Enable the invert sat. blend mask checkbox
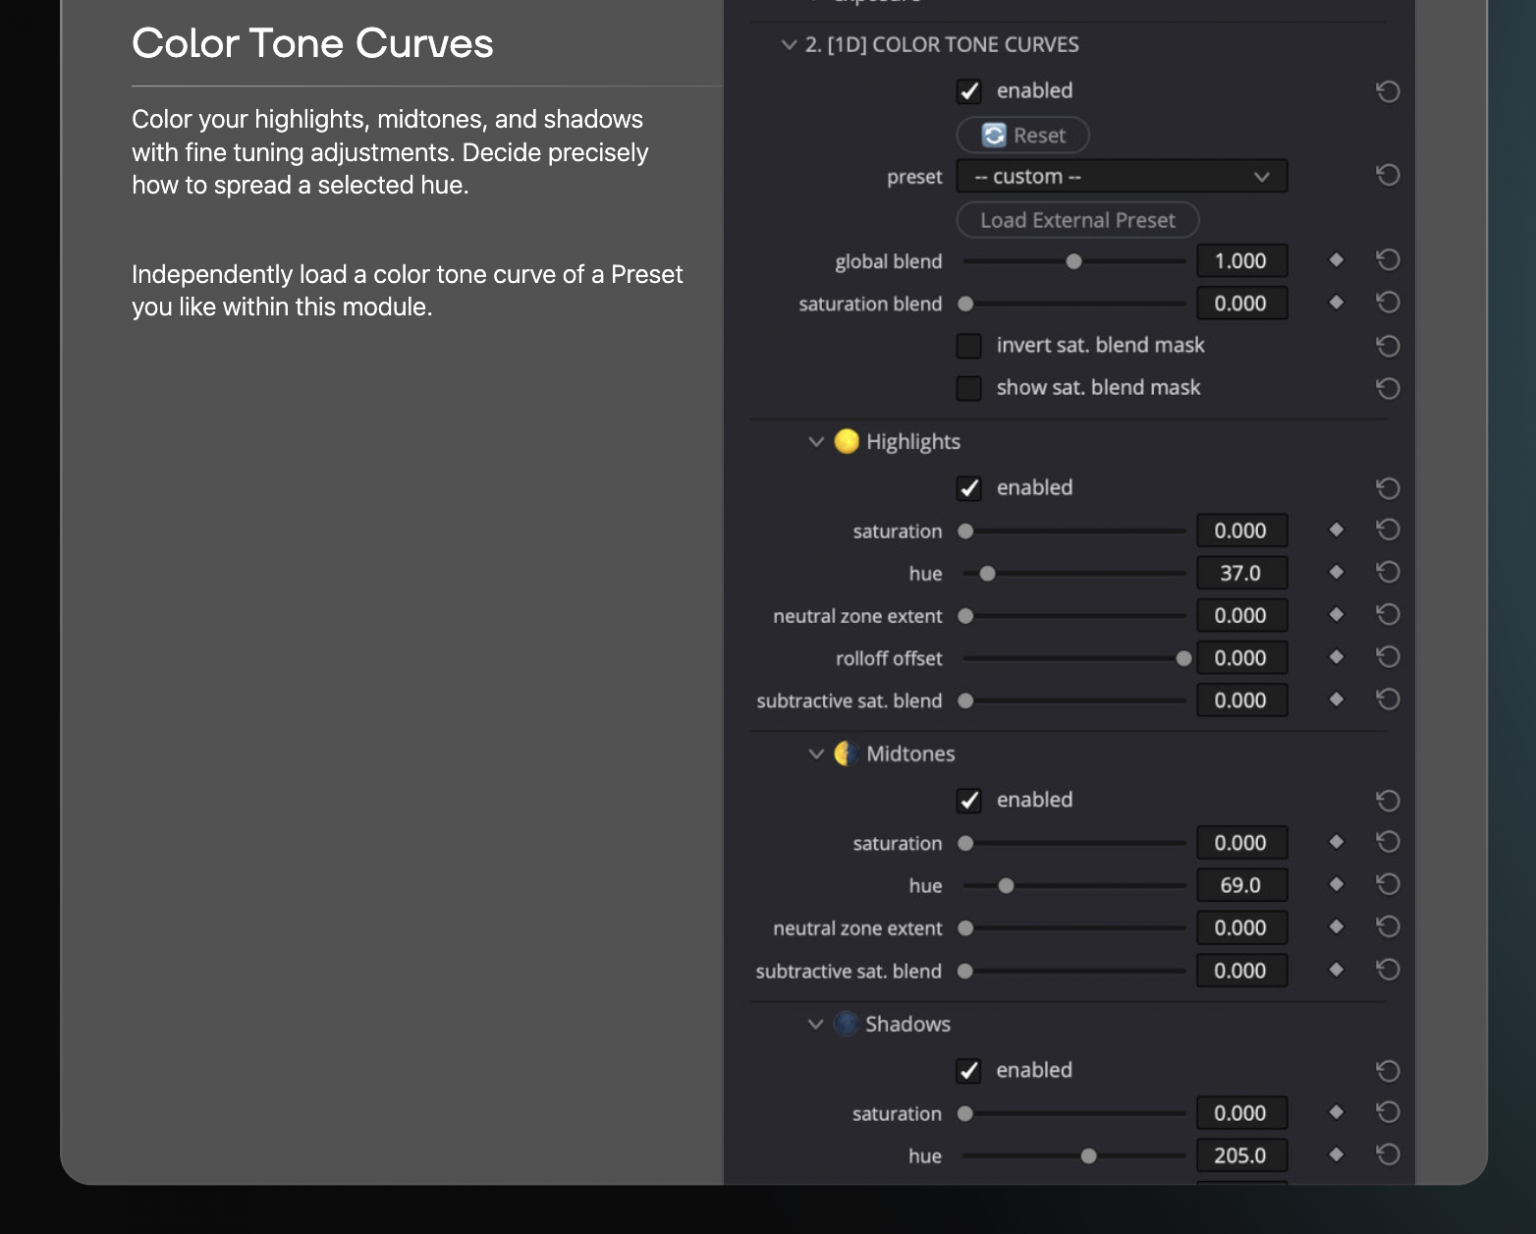 [x=969, y=346]
